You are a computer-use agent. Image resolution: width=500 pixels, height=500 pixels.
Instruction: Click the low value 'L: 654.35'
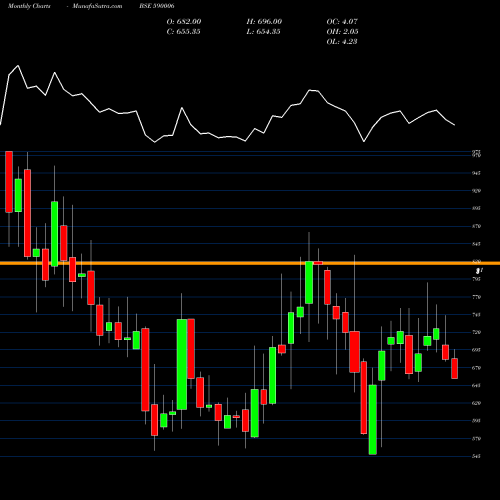(263, 31)
